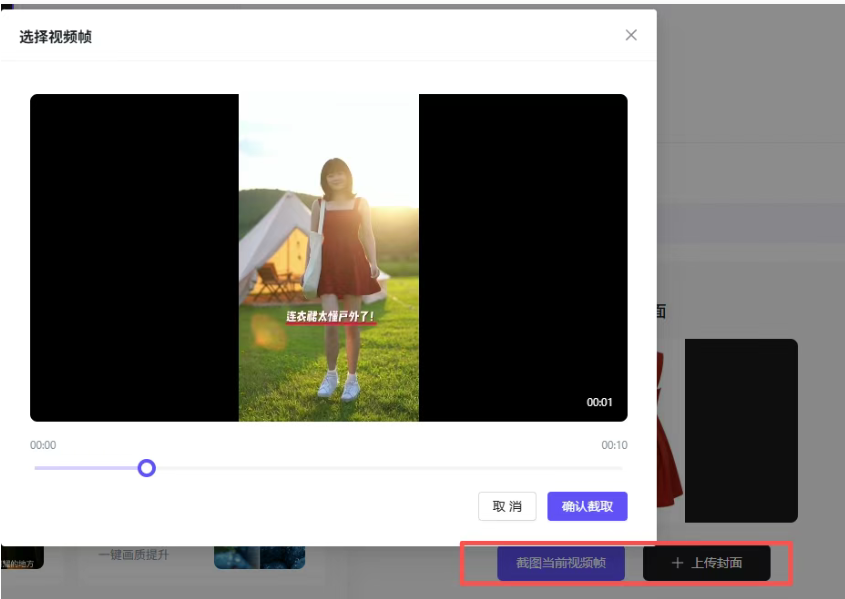Click the 截图当前视频帧 button
This screenshot has width=845, height=599.
coord(561,563)
